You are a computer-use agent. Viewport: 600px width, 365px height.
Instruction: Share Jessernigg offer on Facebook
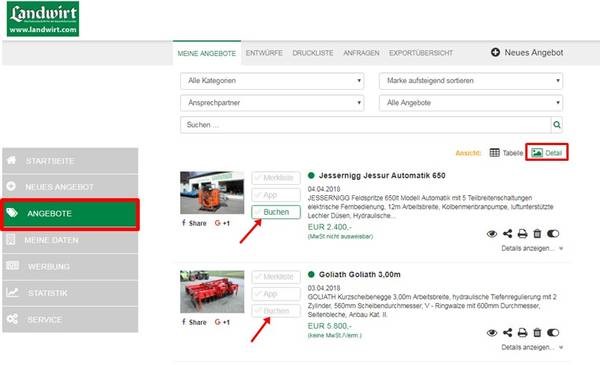(194, 223)
